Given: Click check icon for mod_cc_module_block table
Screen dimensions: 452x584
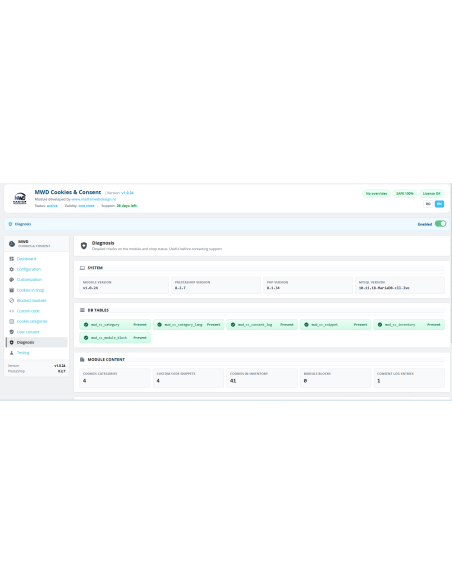Looking at the screenshot, I should coord(86,337).
